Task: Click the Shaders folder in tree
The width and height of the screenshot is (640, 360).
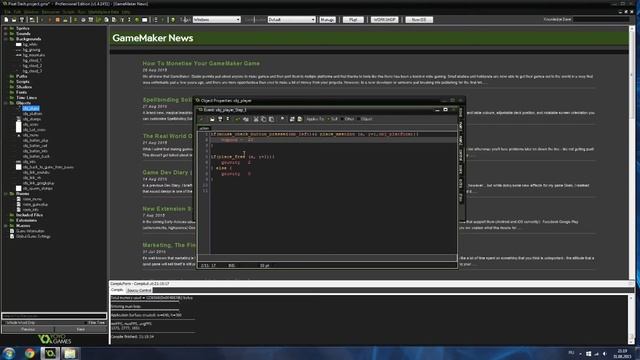Action: 24,87
